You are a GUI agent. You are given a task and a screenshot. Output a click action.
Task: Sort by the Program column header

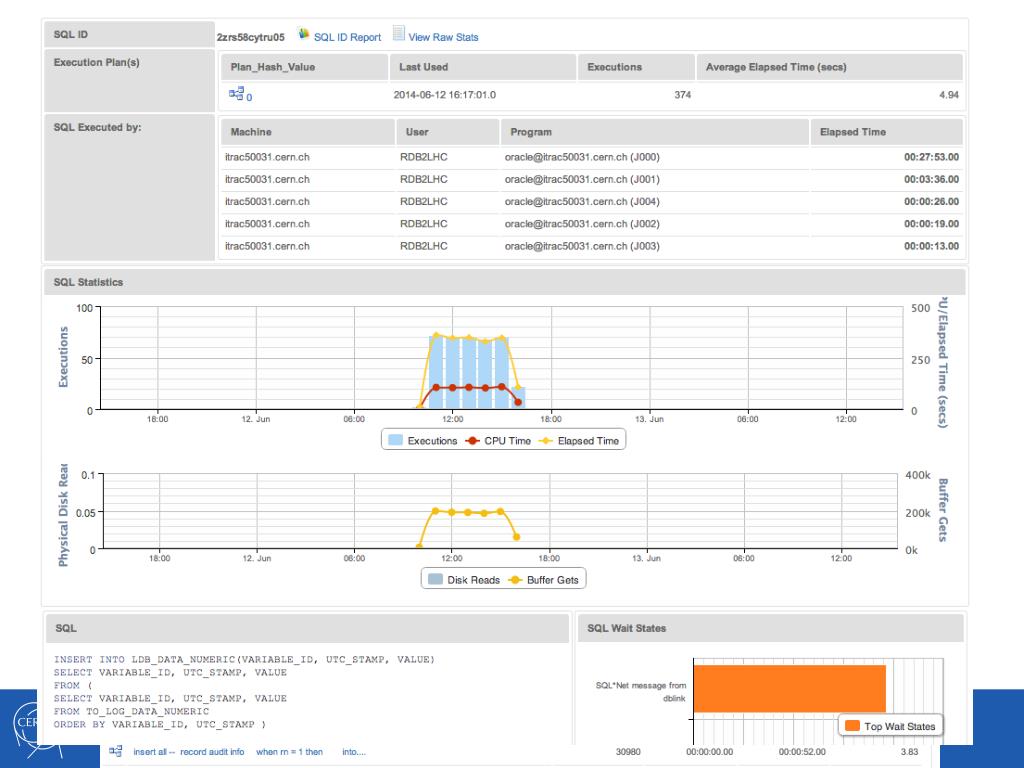point(531,132)
